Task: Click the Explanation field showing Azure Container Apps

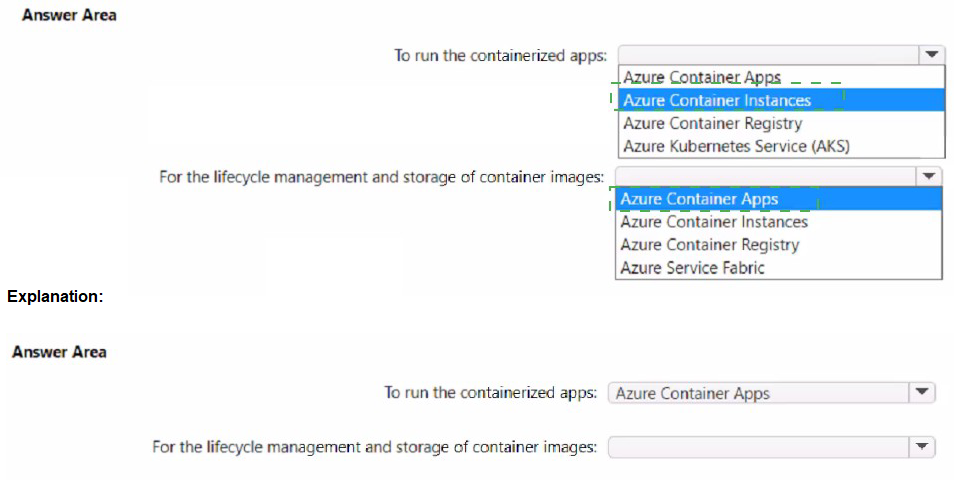Action: 757,393
